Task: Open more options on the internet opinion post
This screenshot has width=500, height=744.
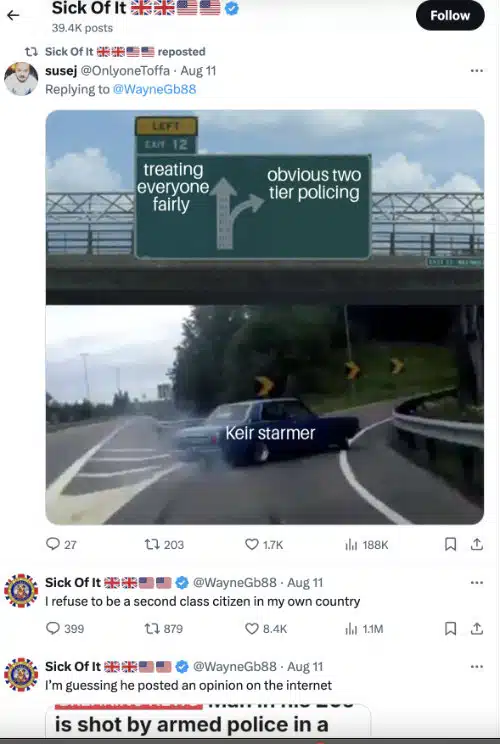Action: click(476, 666)
